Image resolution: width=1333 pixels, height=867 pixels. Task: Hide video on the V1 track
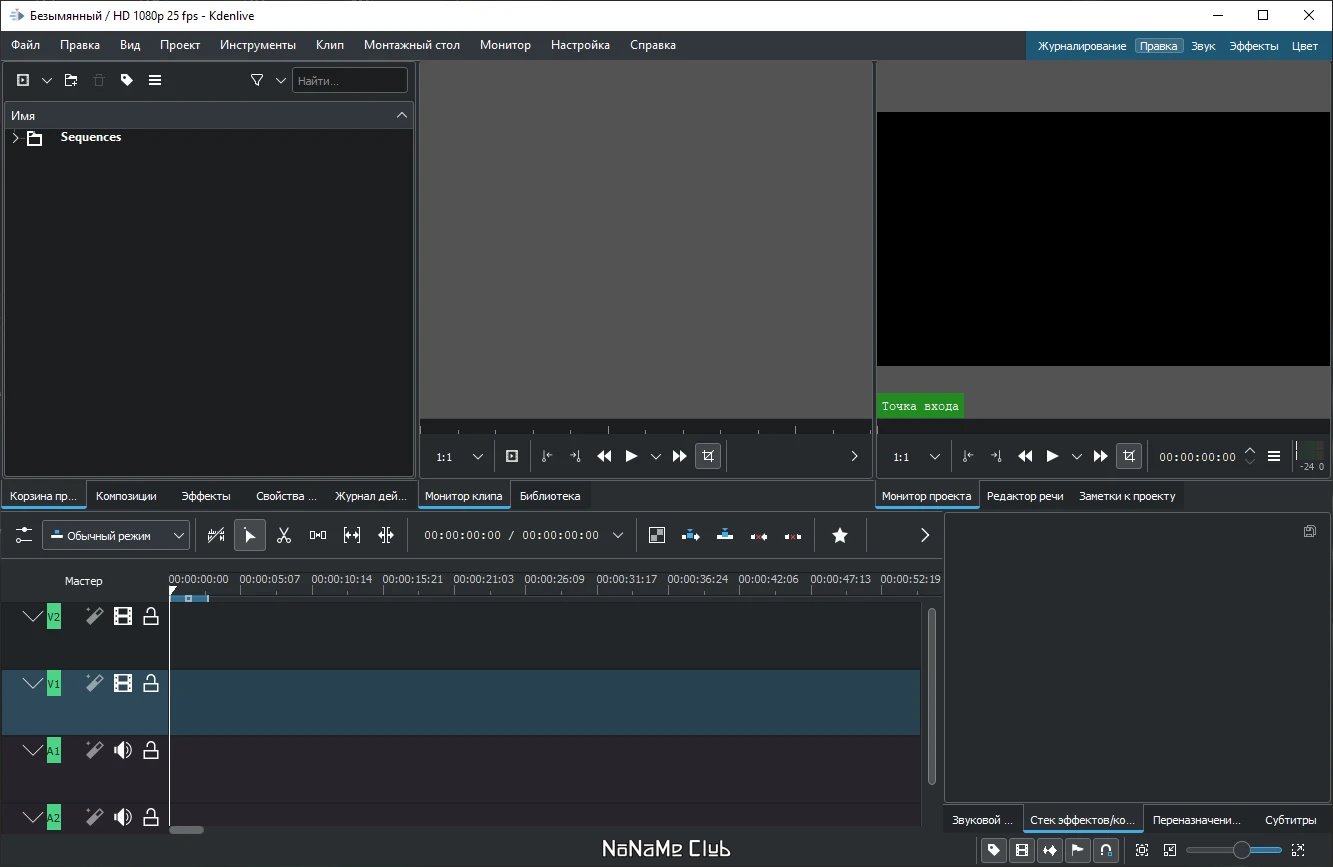pos(123,684)
